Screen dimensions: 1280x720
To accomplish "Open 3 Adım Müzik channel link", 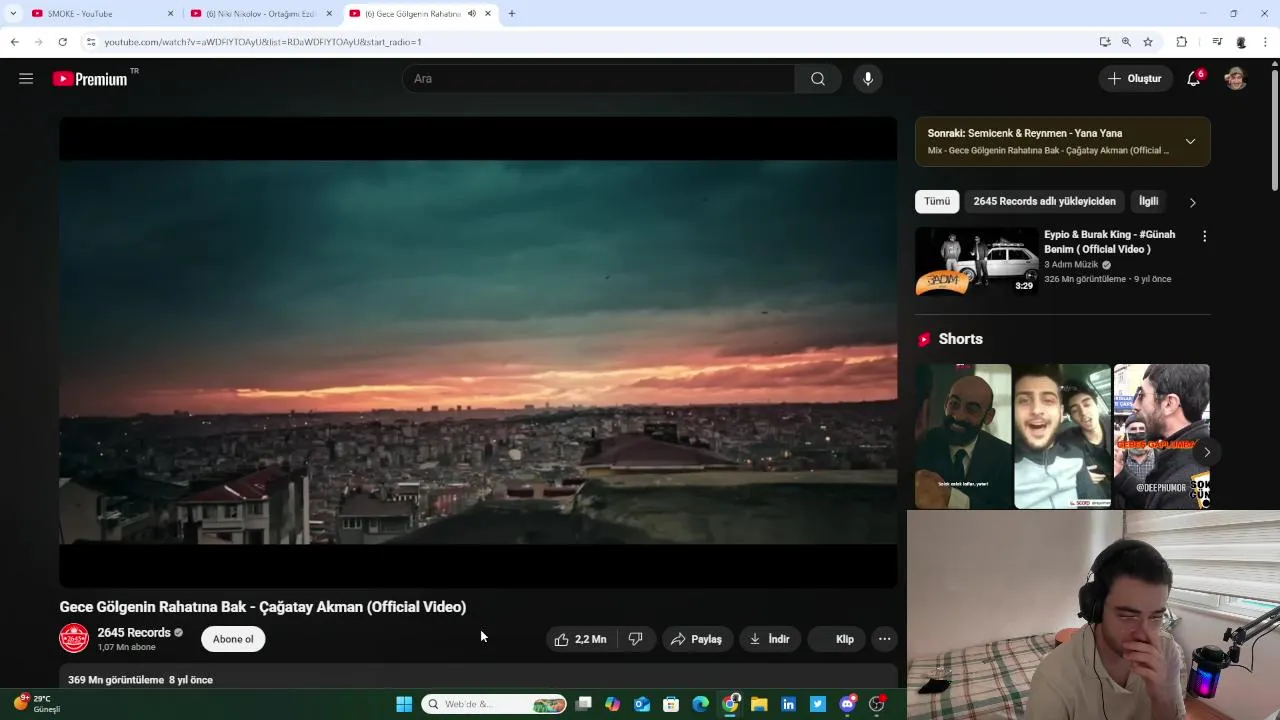I will coord(1071,265).
